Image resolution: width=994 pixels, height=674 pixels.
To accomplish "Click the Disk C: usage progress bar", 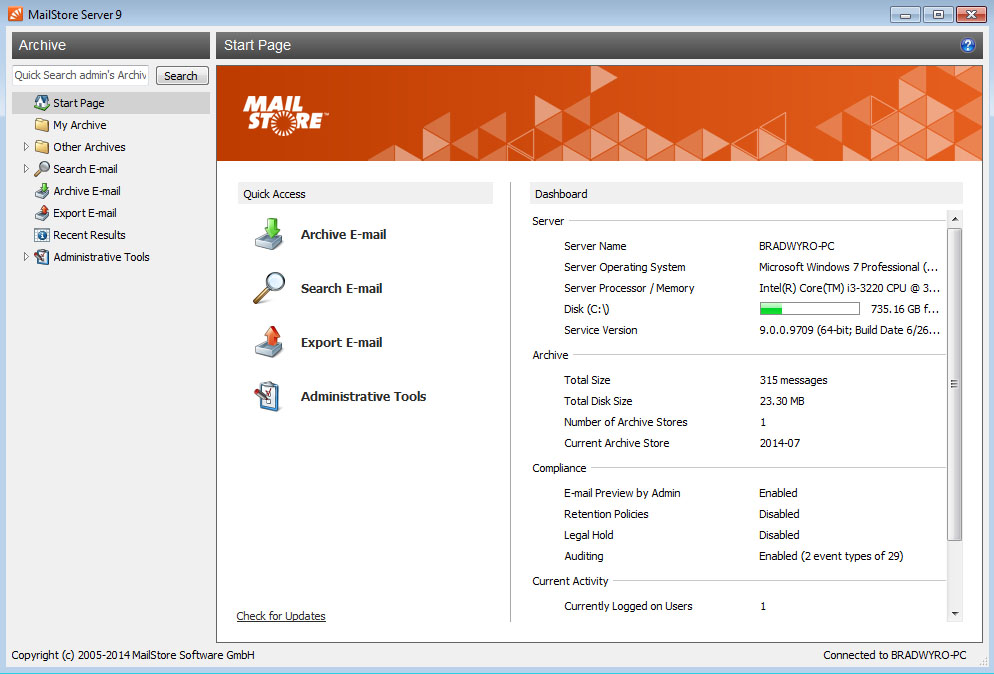I will point(809,309).
